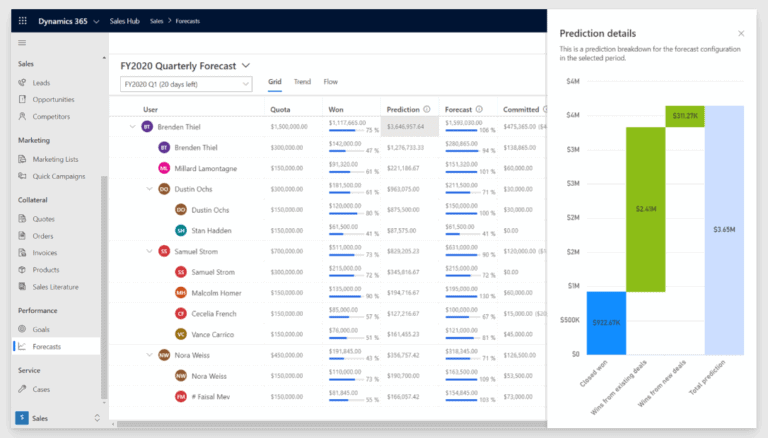Sort by the Won column header
Viewport: 768px width, 438px height.
coord(336,109)
